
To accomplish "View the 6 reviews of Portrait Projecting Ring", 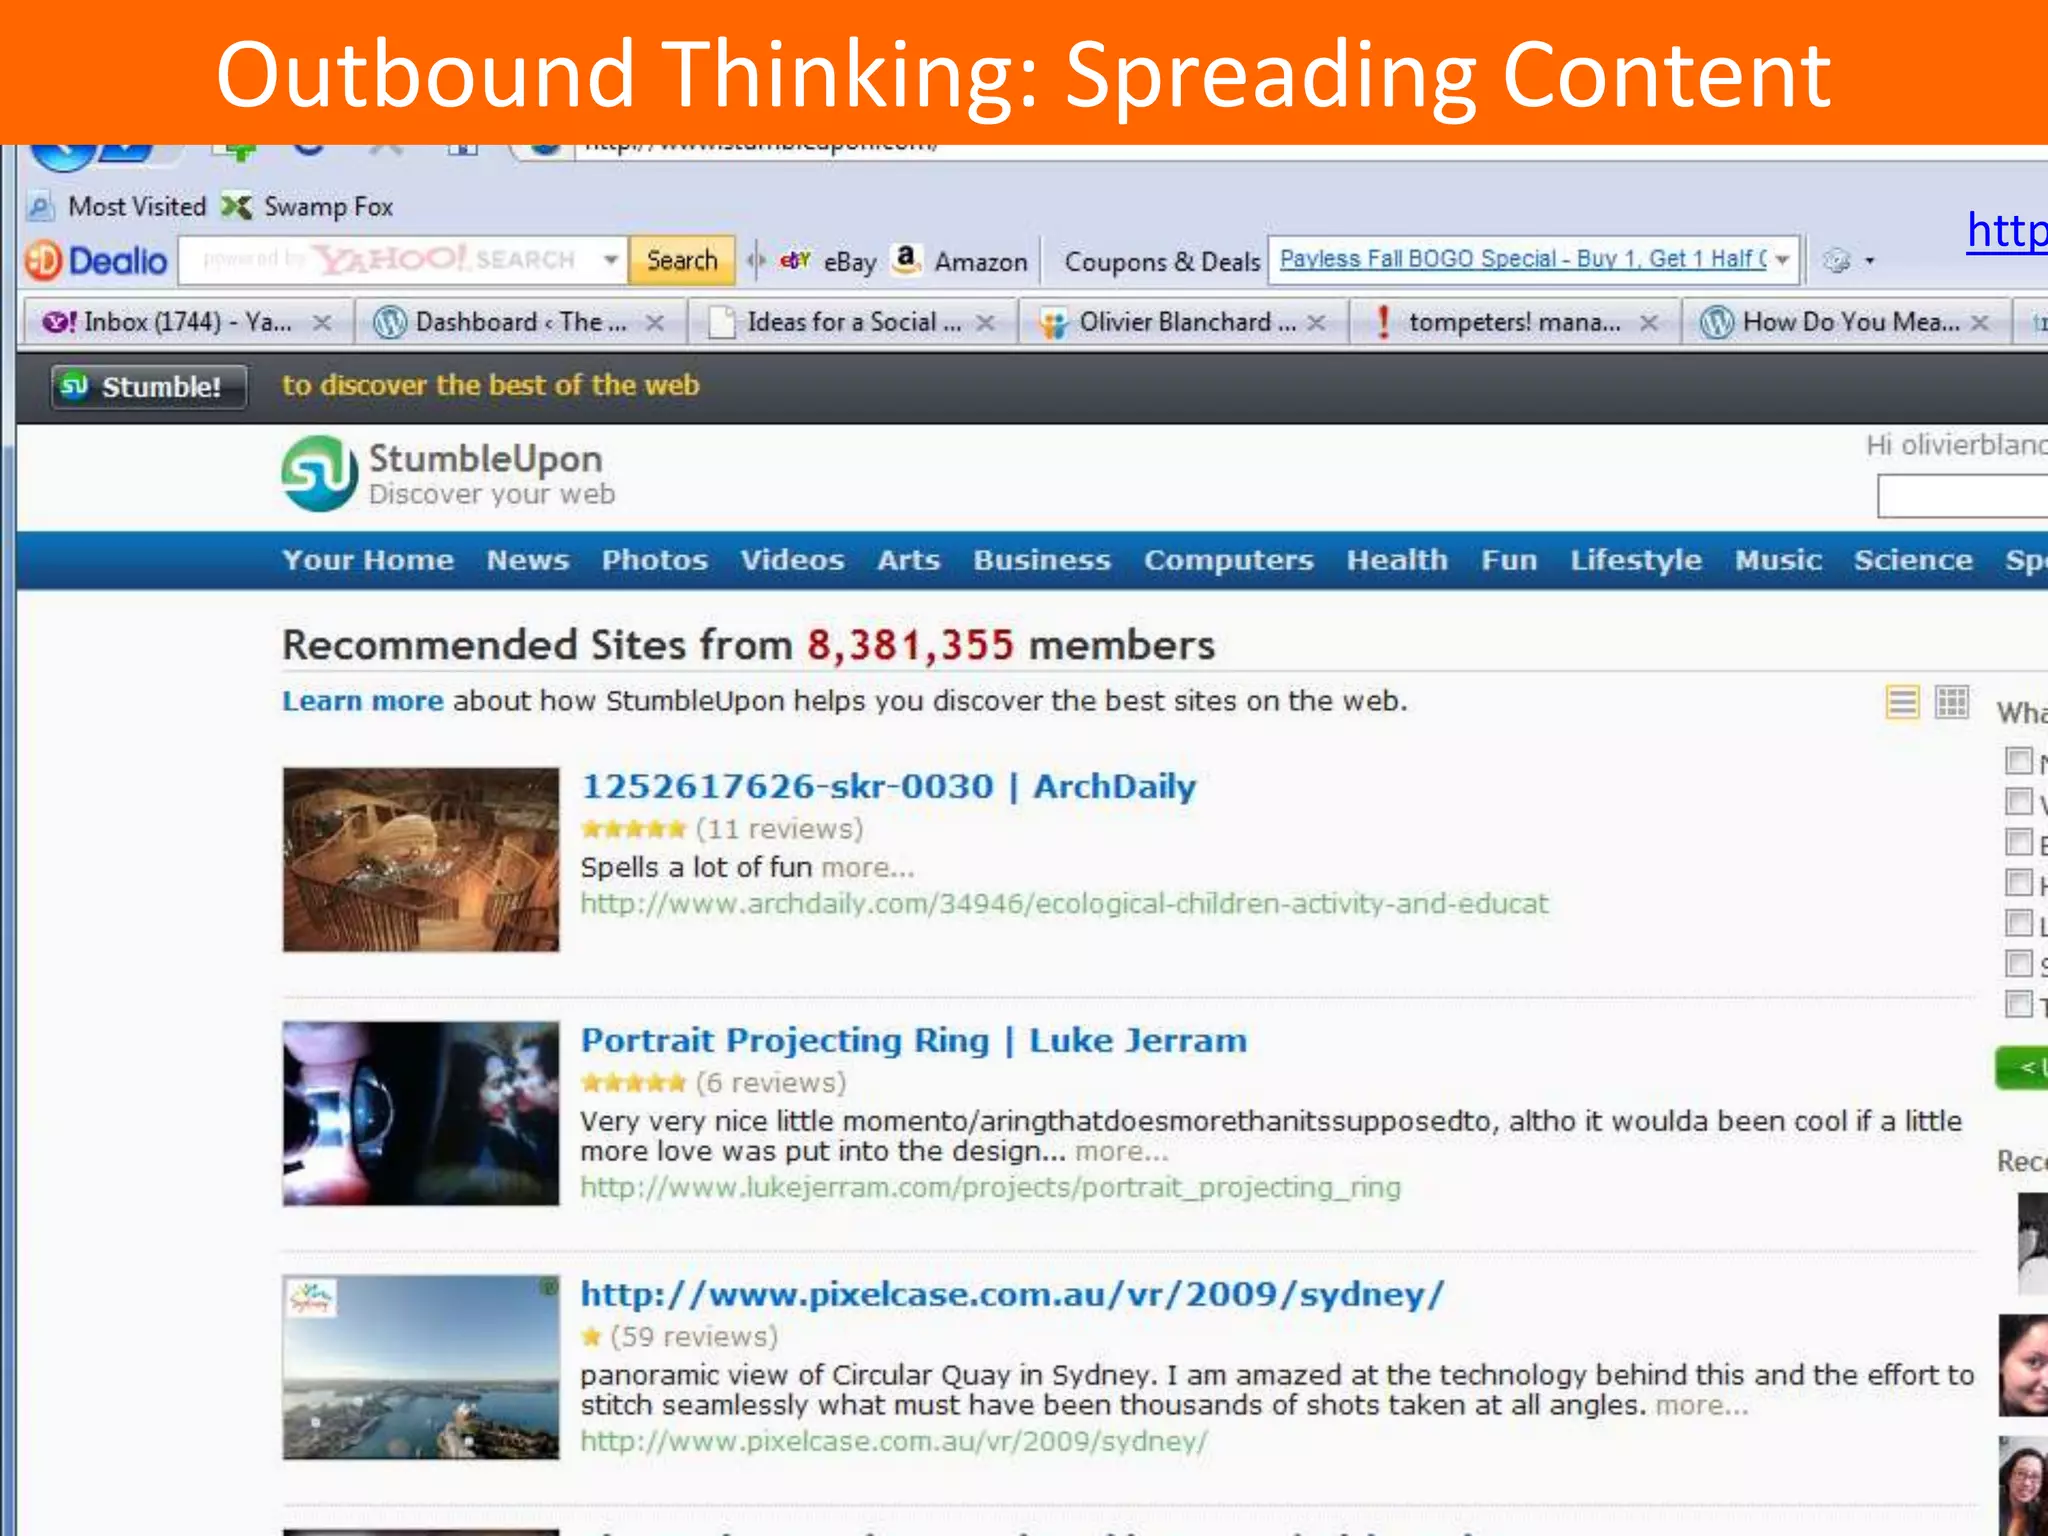I will (771, 1083).
